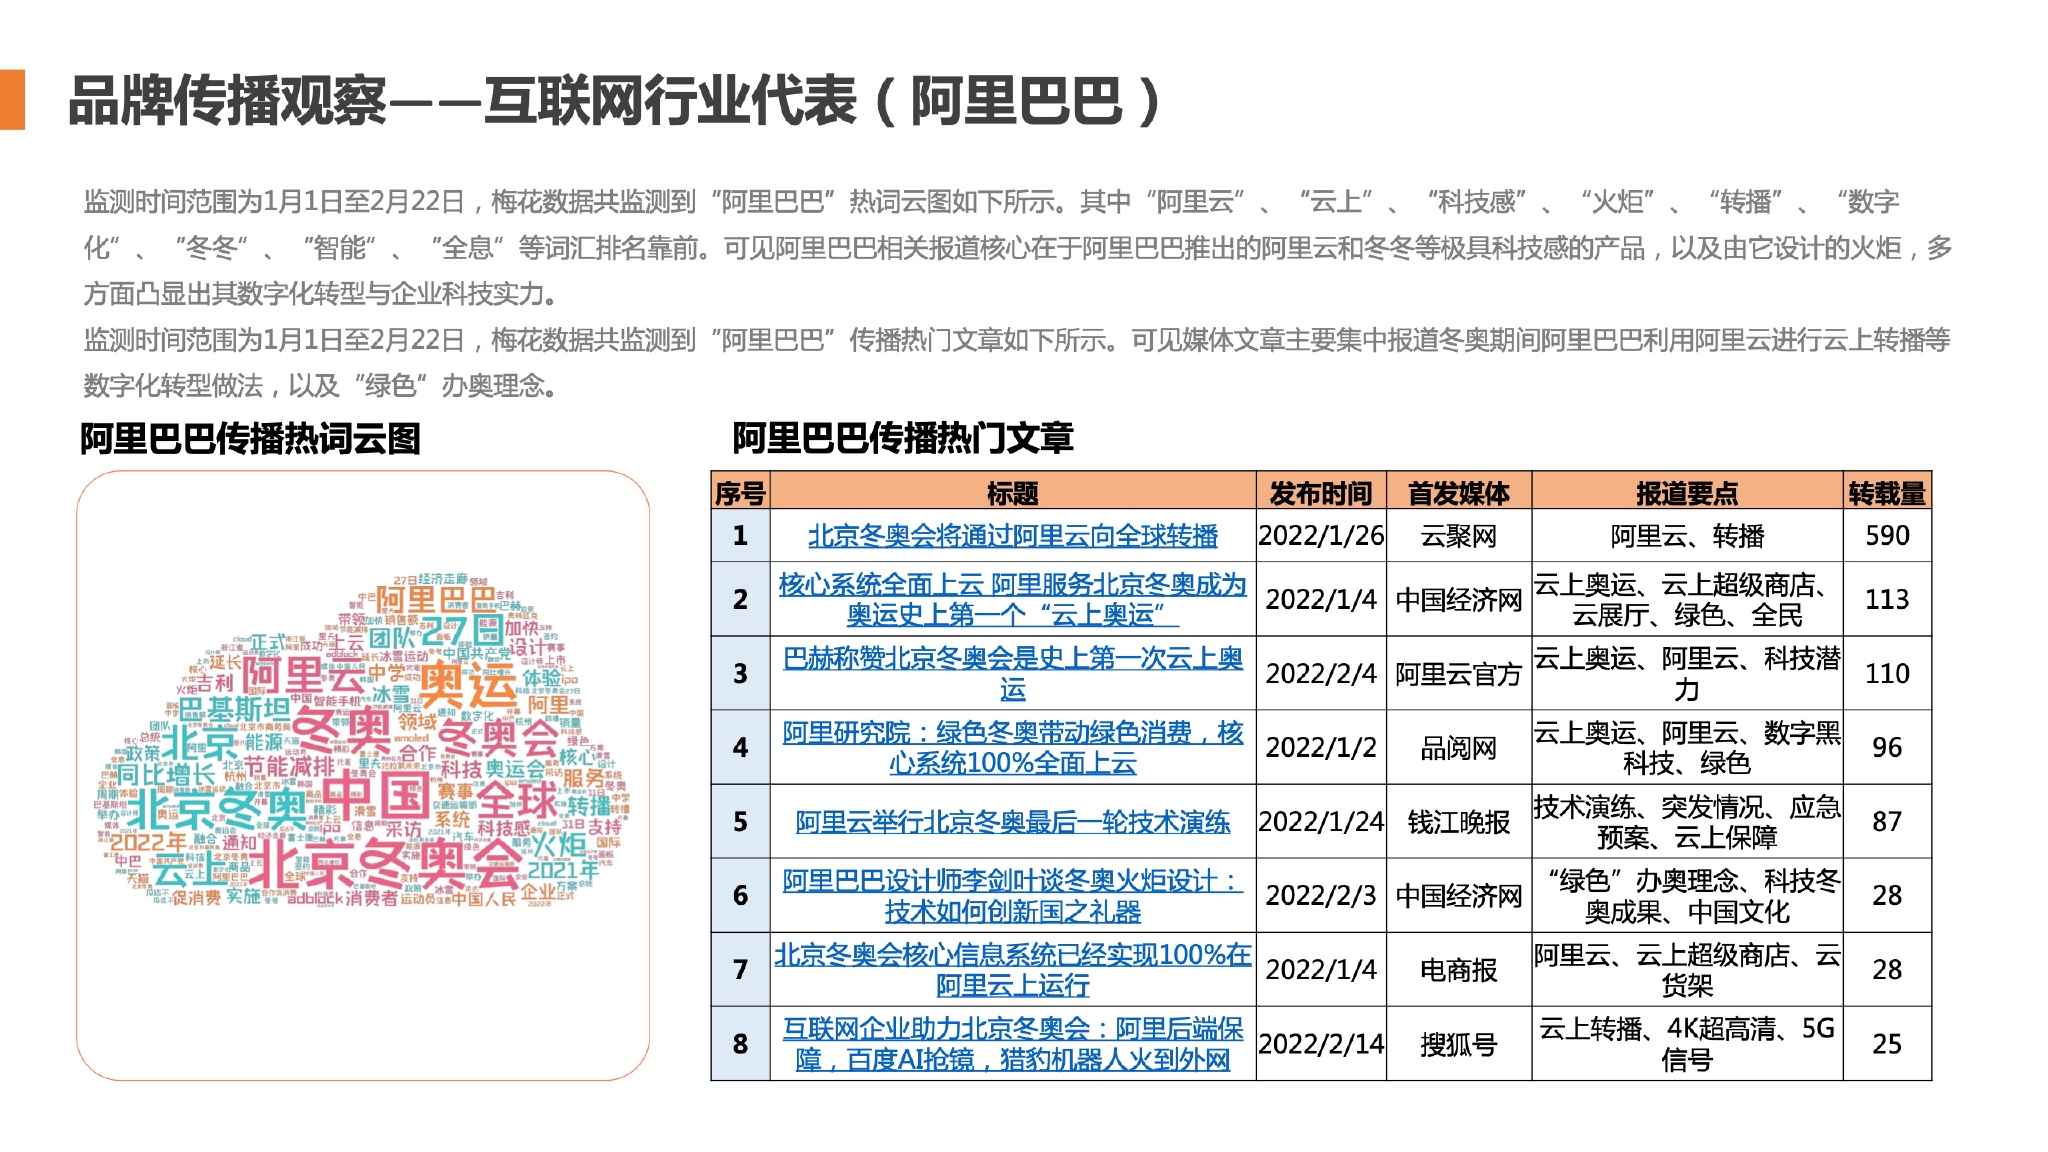Open link 互联网企业助力北京冬奥会

click(1012, 1044)
